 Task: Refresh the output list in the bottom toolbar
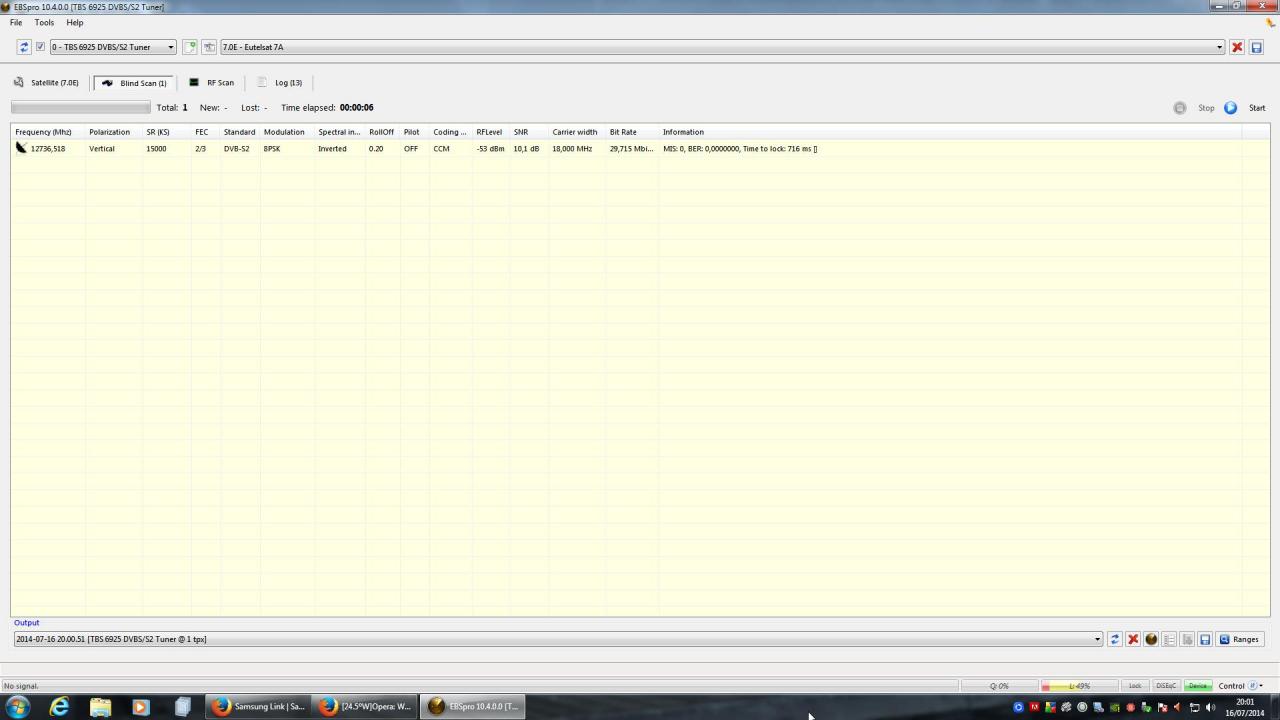point(1115,639)
